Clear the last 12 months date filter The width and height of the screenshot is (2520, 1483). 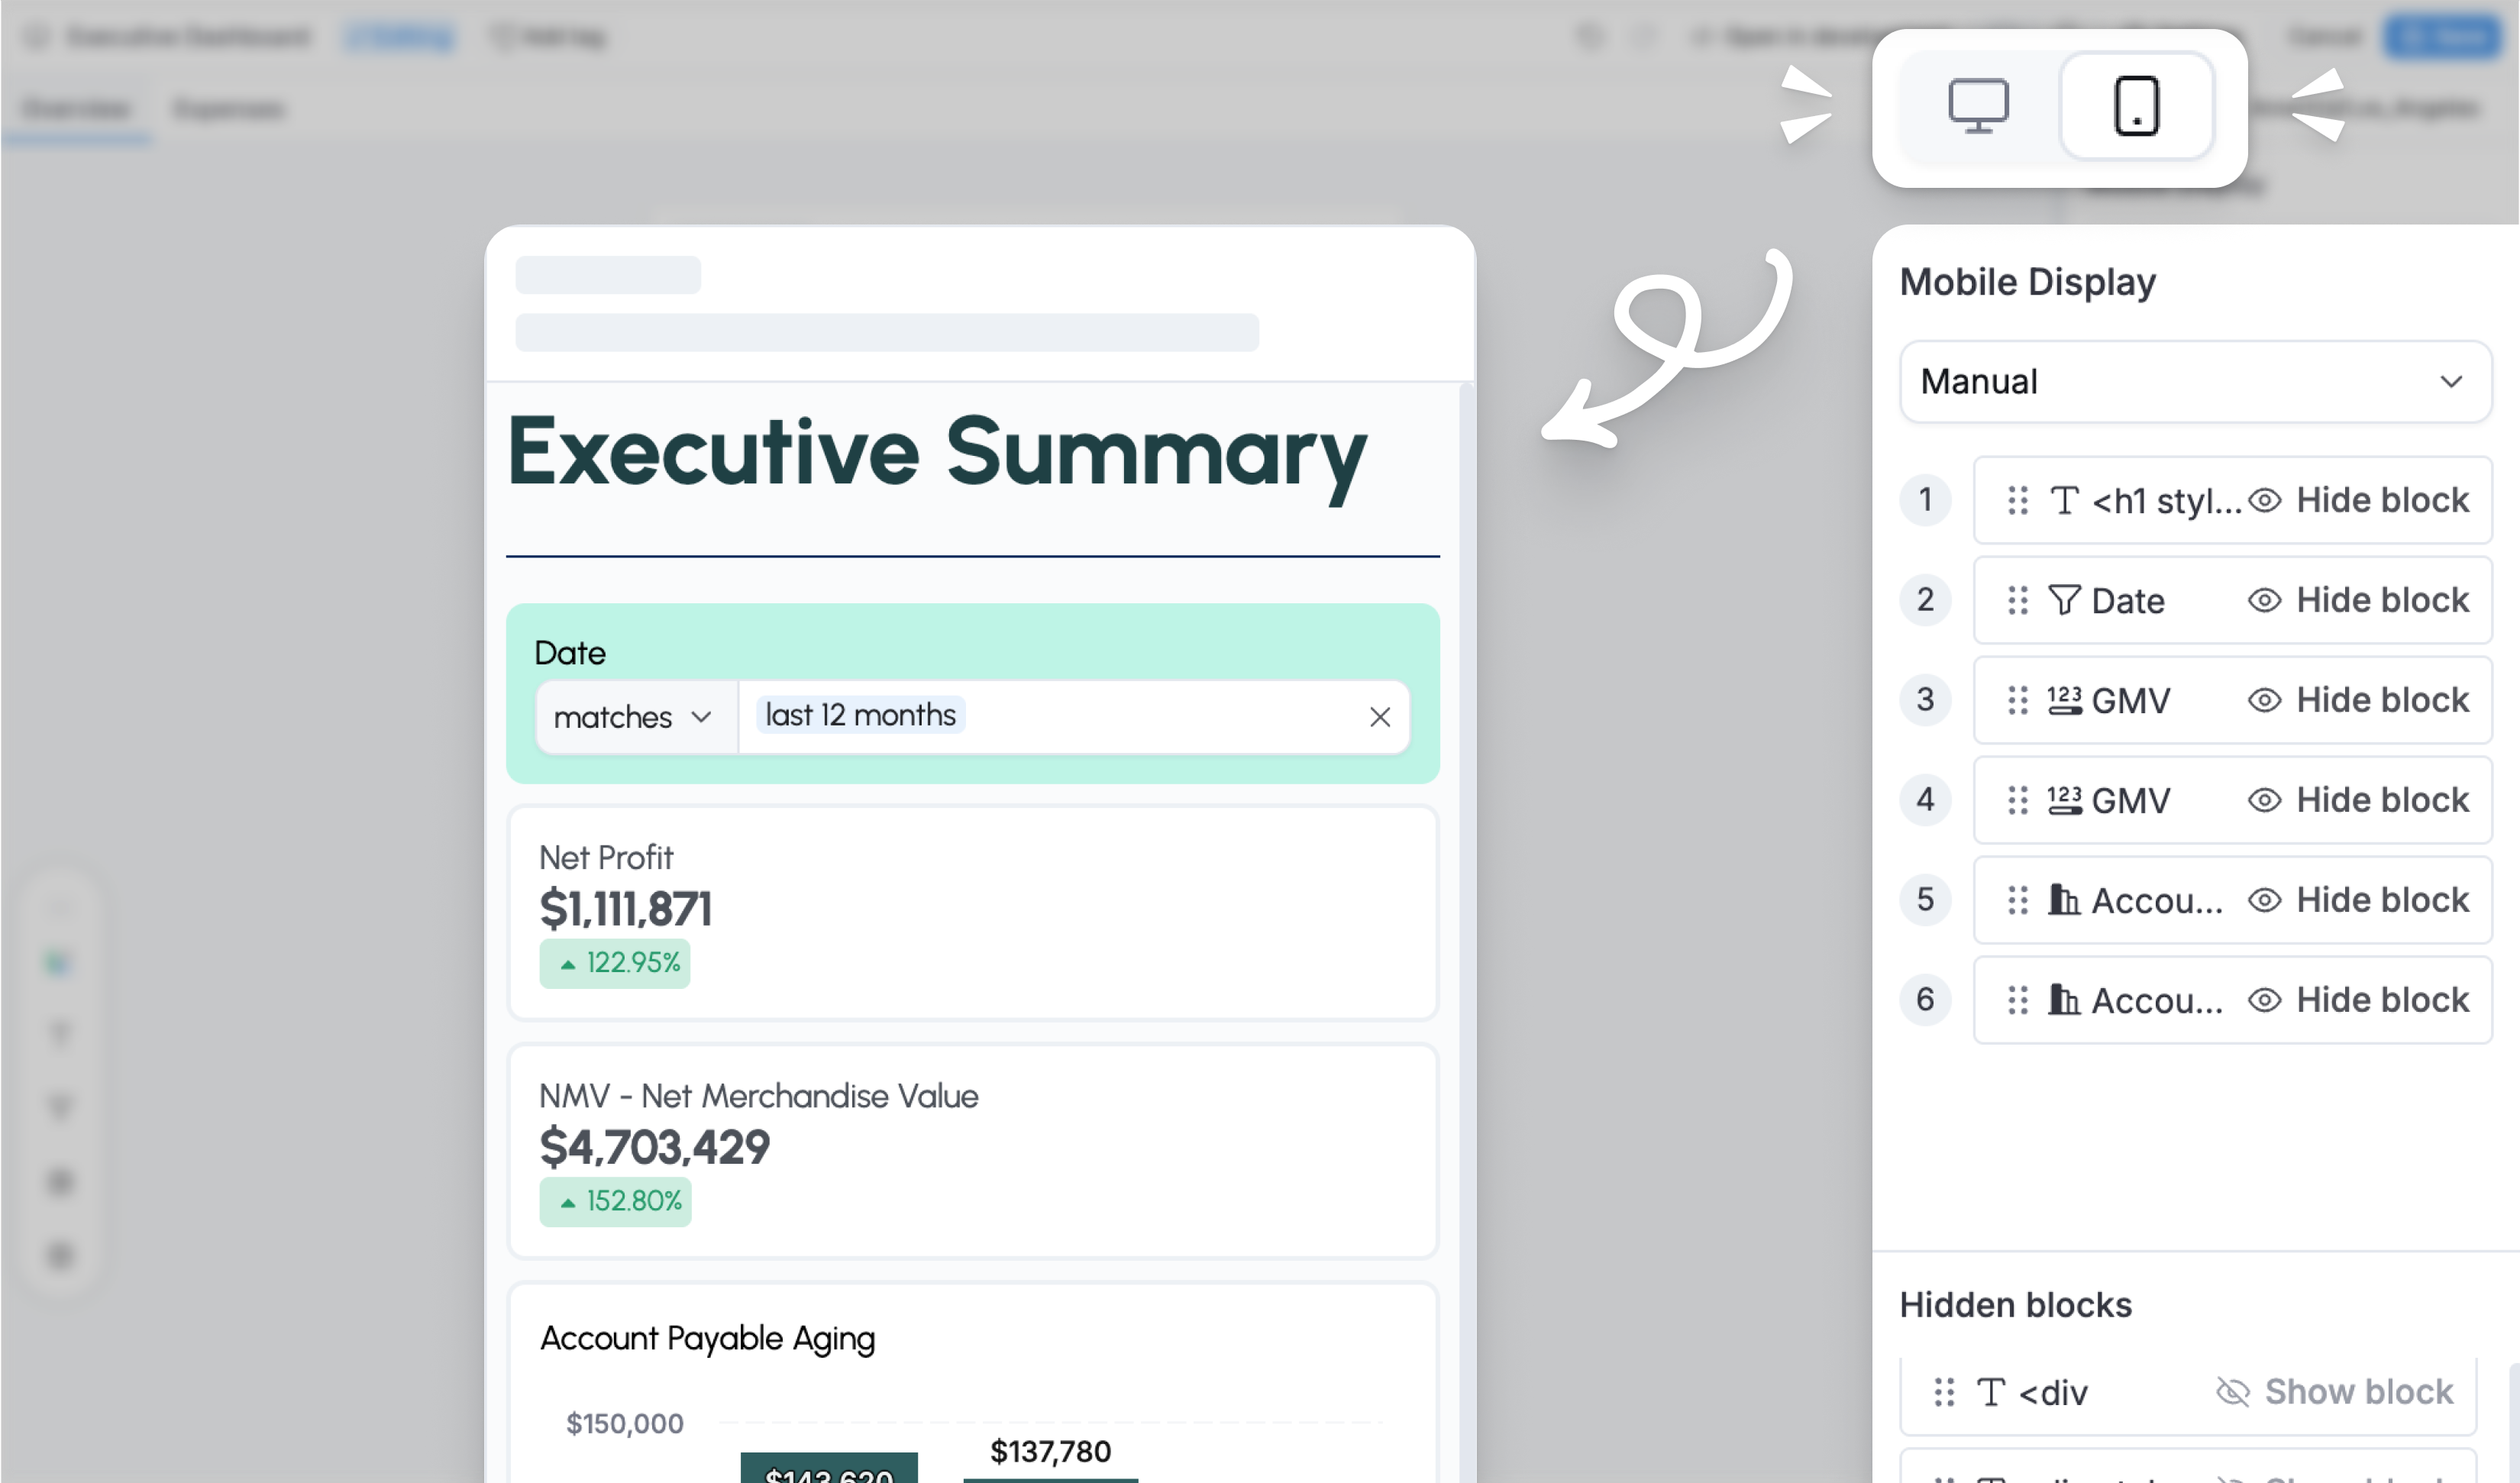[1380, 716]
